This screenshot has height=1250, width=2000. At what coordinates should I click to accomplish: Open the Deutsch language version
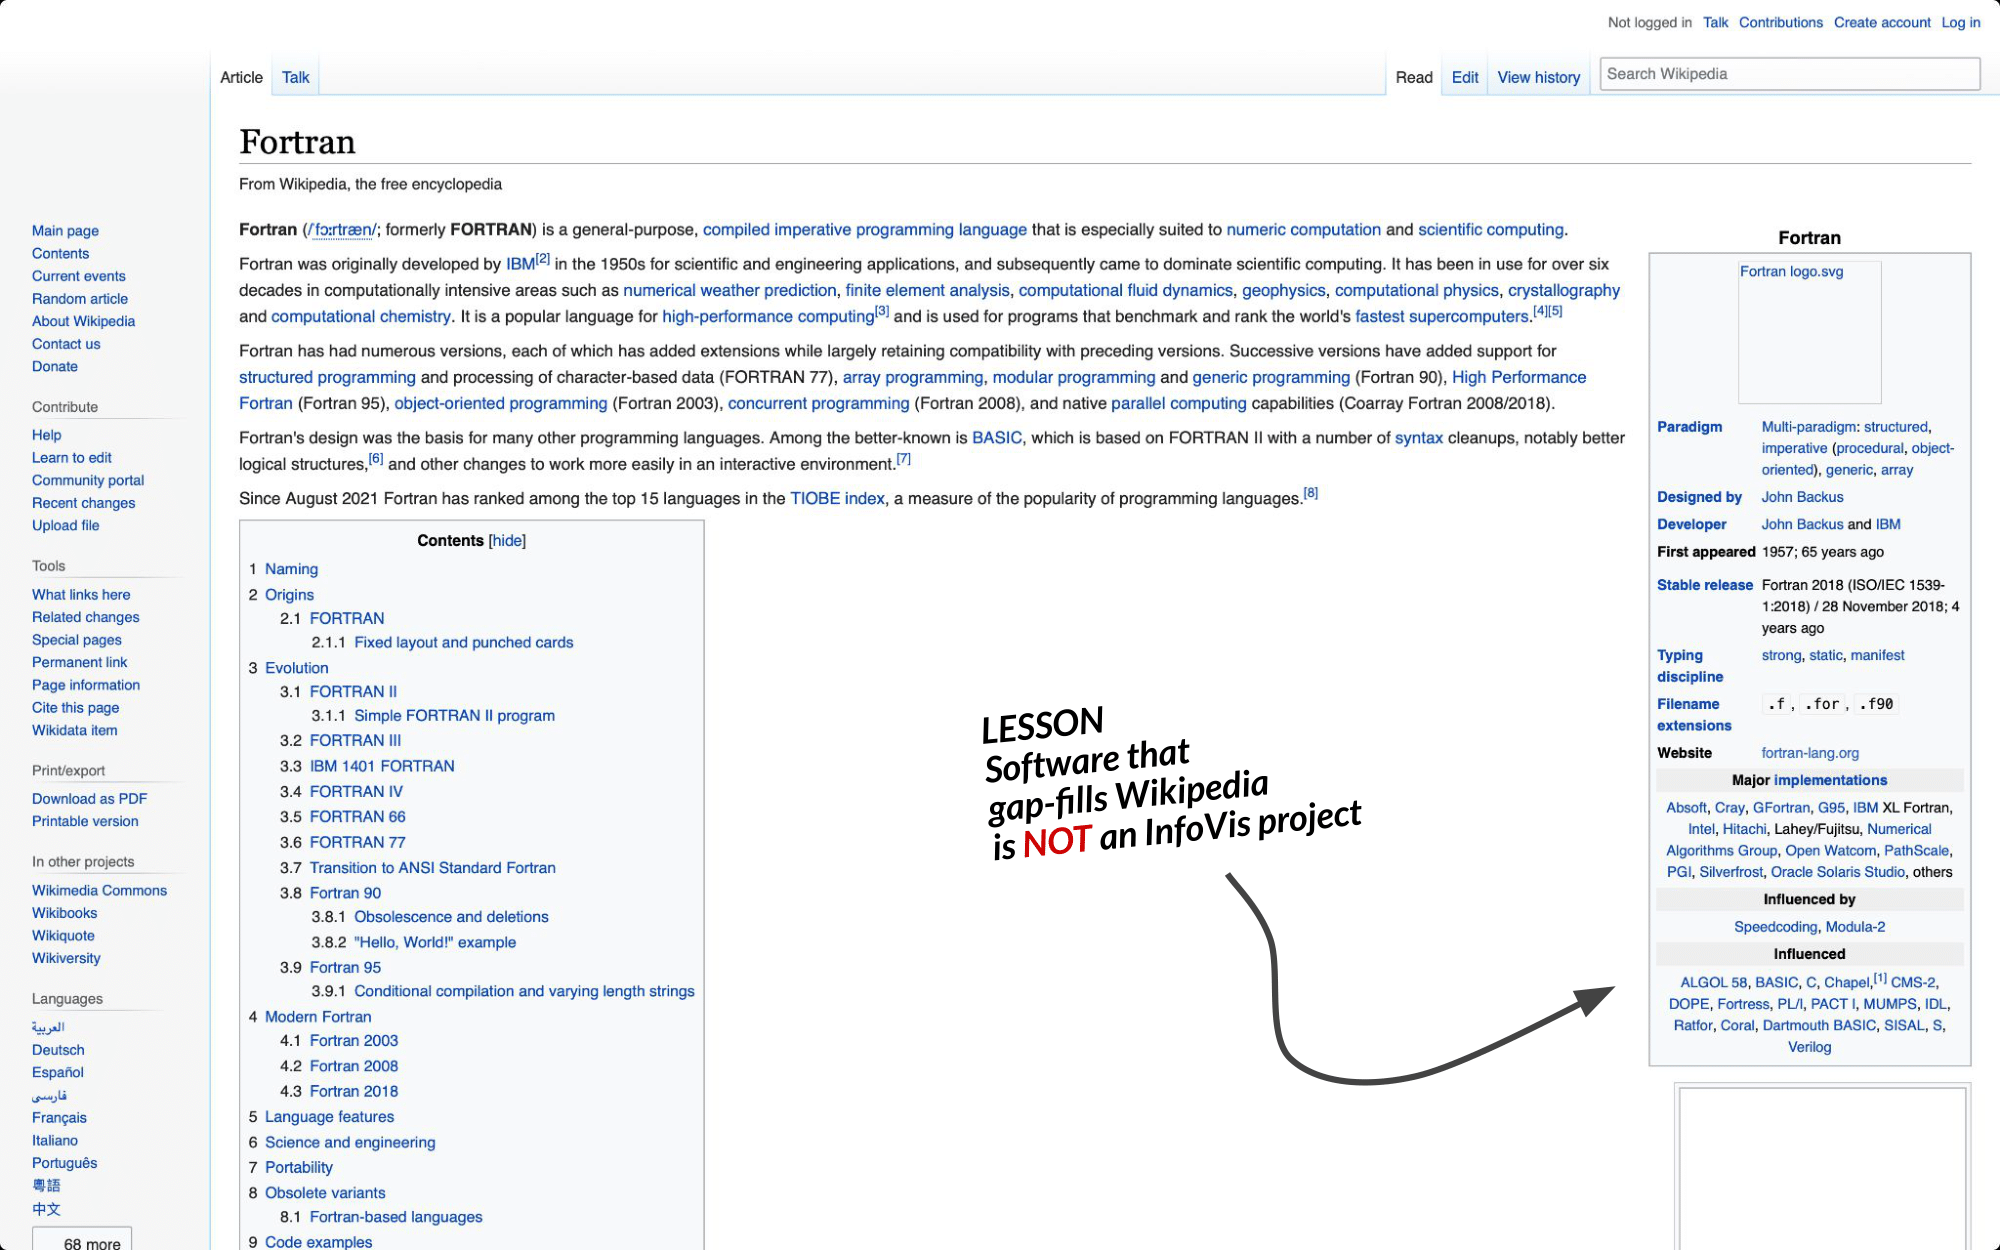[58, 1049]
